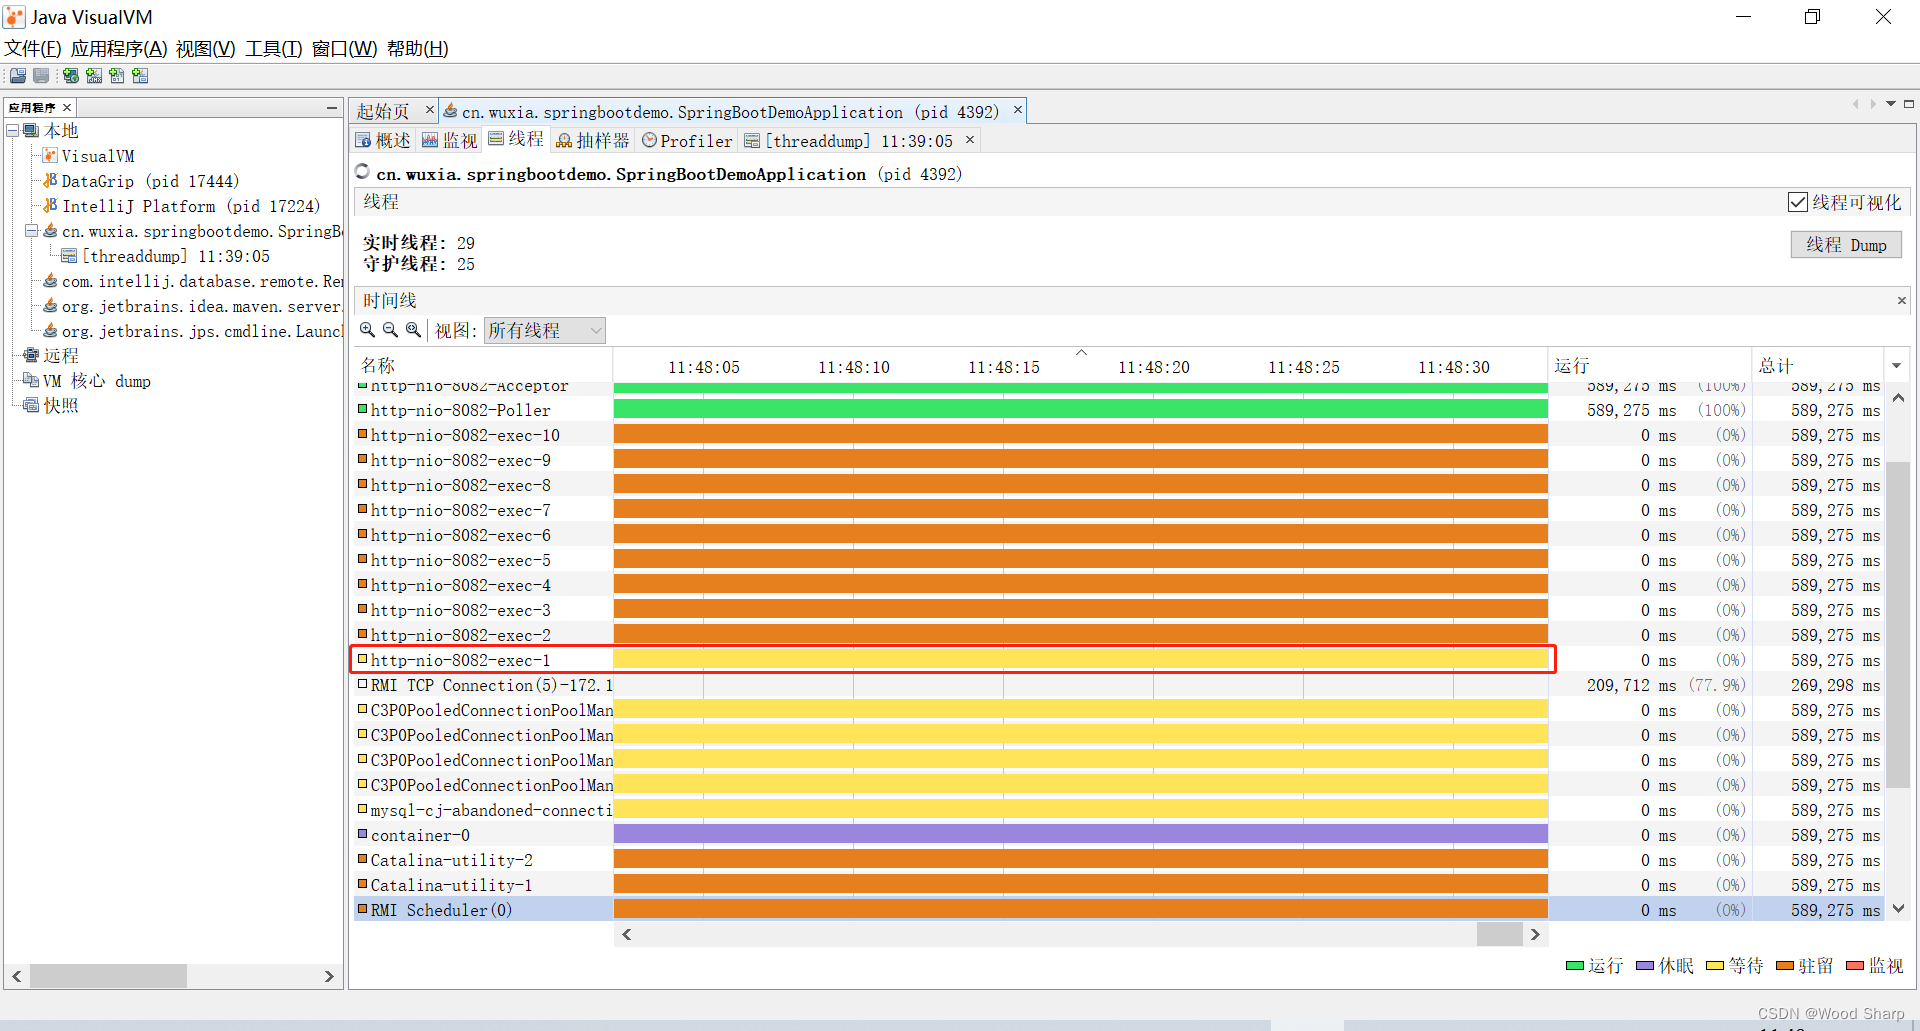This screenshot has width=1920, height=1031.
Task: Click the 远程 (Remote) node icon
Action: pyautogui.click(x=31, y=356)
